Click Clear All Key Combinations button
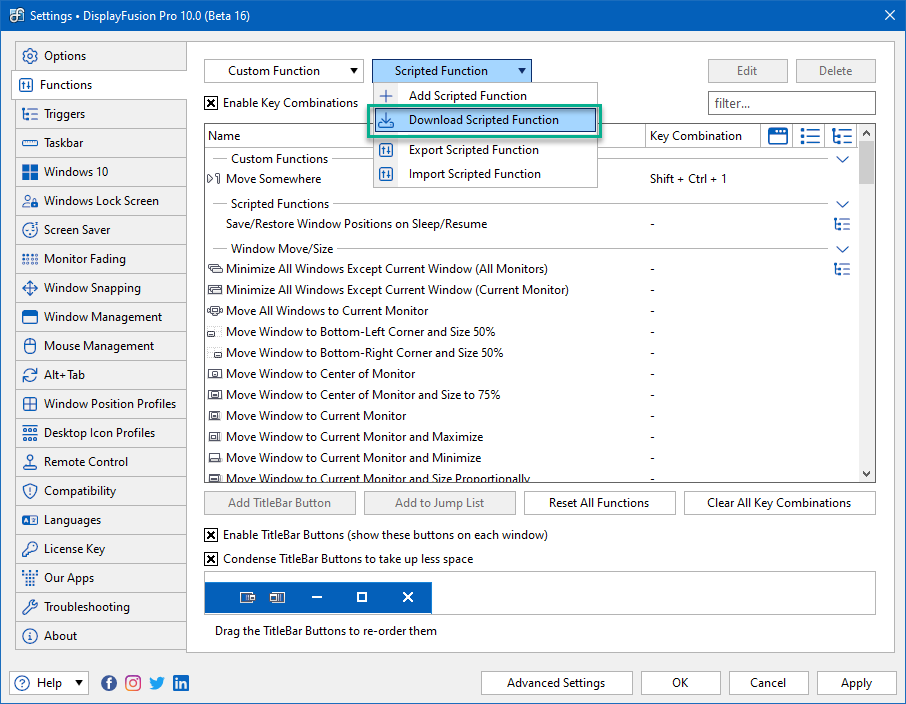Screen dimensions: 906x704 [779, 503]
